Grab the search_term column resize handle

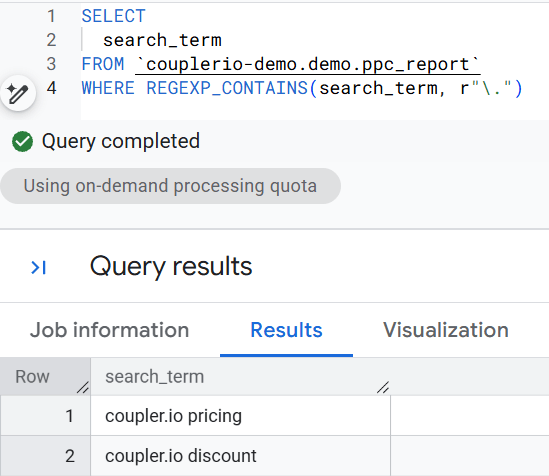click(383, 387)
